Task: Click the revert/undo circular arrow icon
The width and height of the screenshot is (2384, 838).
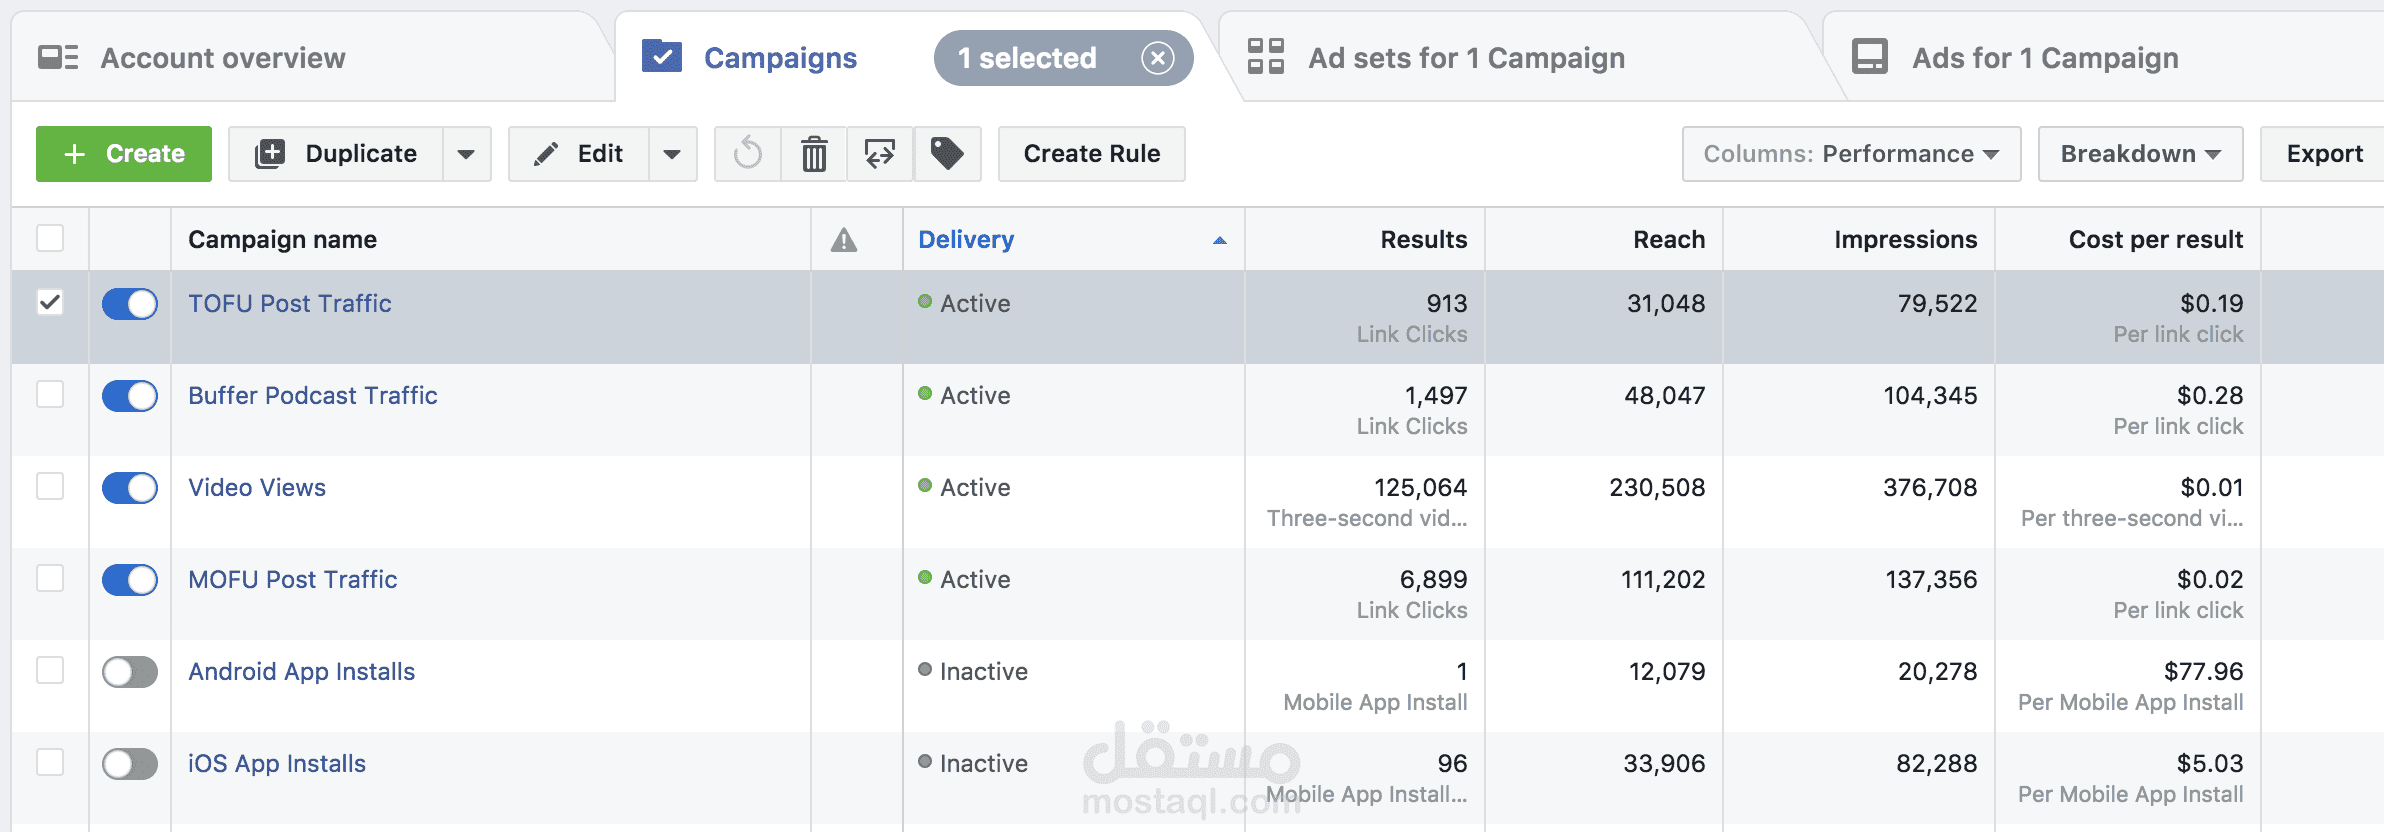Action: tap(747, 154)
